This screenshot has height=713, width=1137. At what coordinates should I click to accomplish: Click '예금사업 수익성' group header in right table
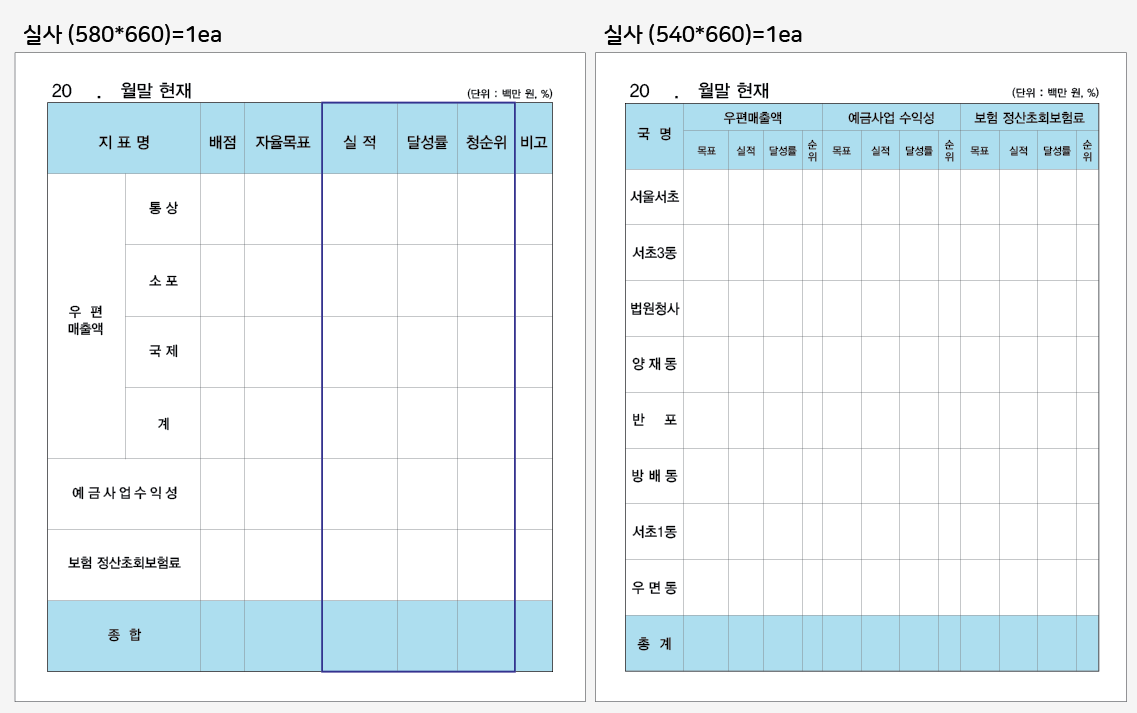coord(891,118)
